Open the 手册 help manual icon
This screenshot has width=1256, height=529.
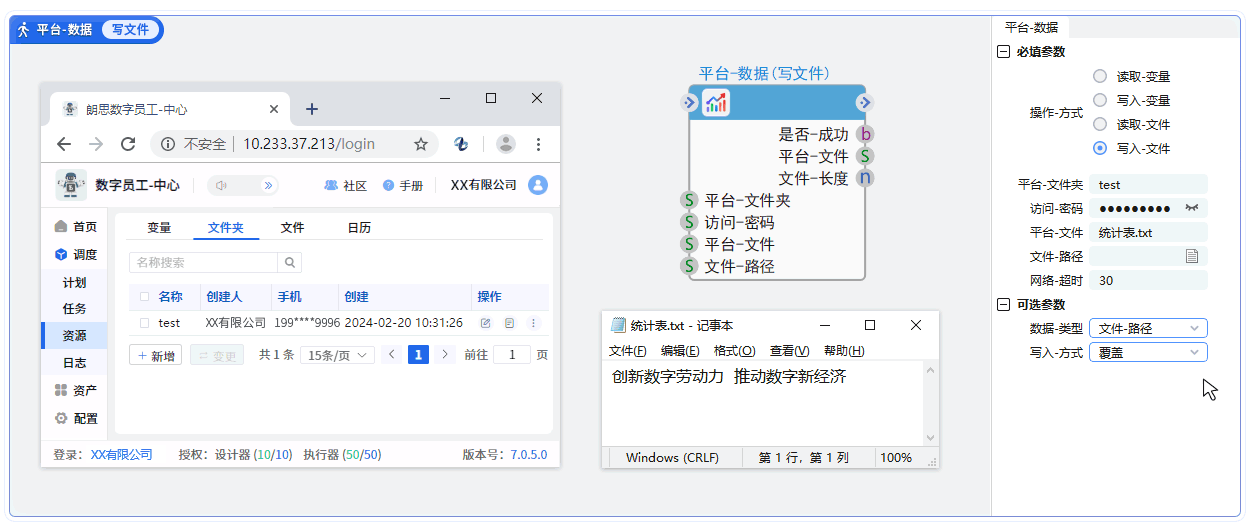point(388,186)
